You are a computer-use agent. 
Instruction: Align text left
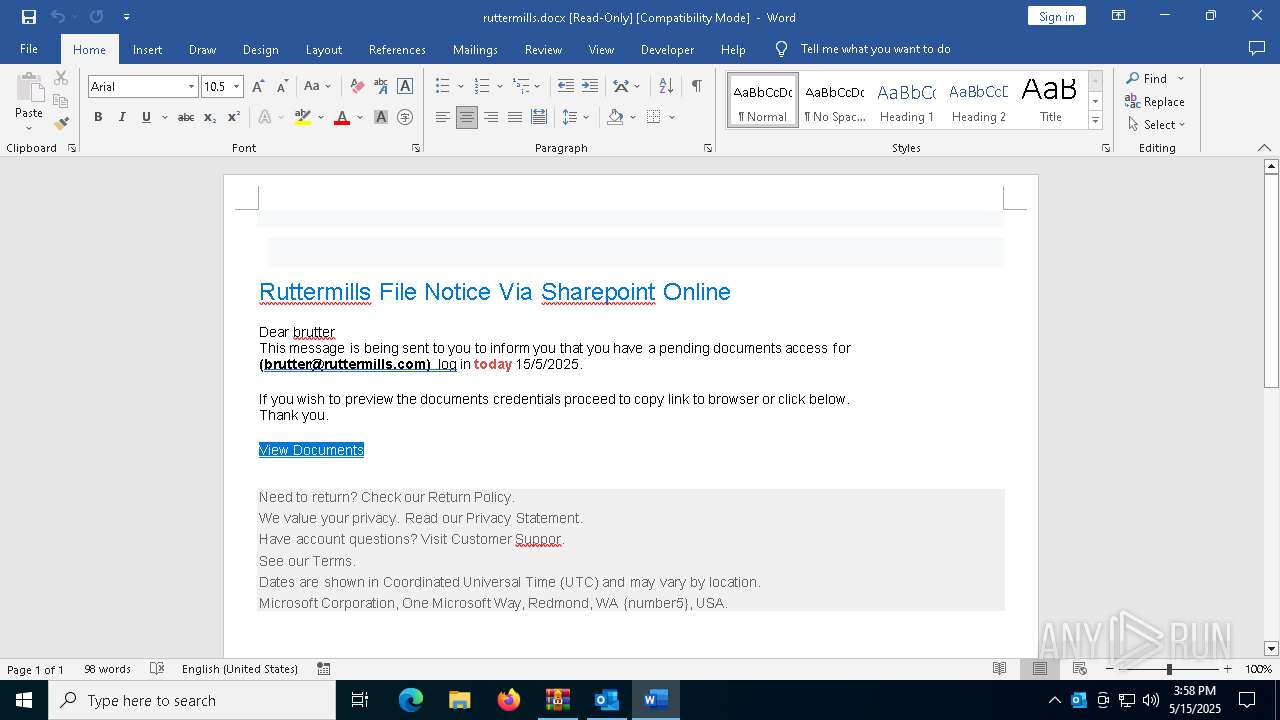tap(443, 117)
